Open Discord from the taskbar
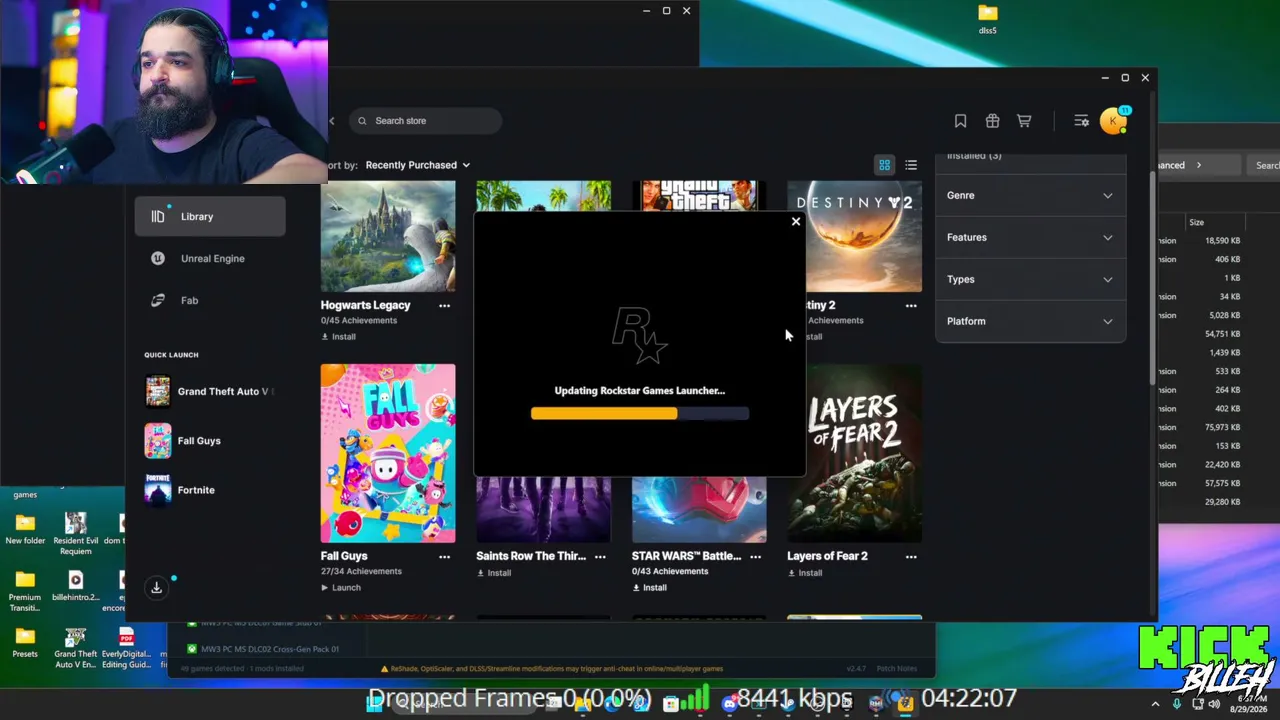The width and height of the screenshot is (1280, 720). click(729, 703)
